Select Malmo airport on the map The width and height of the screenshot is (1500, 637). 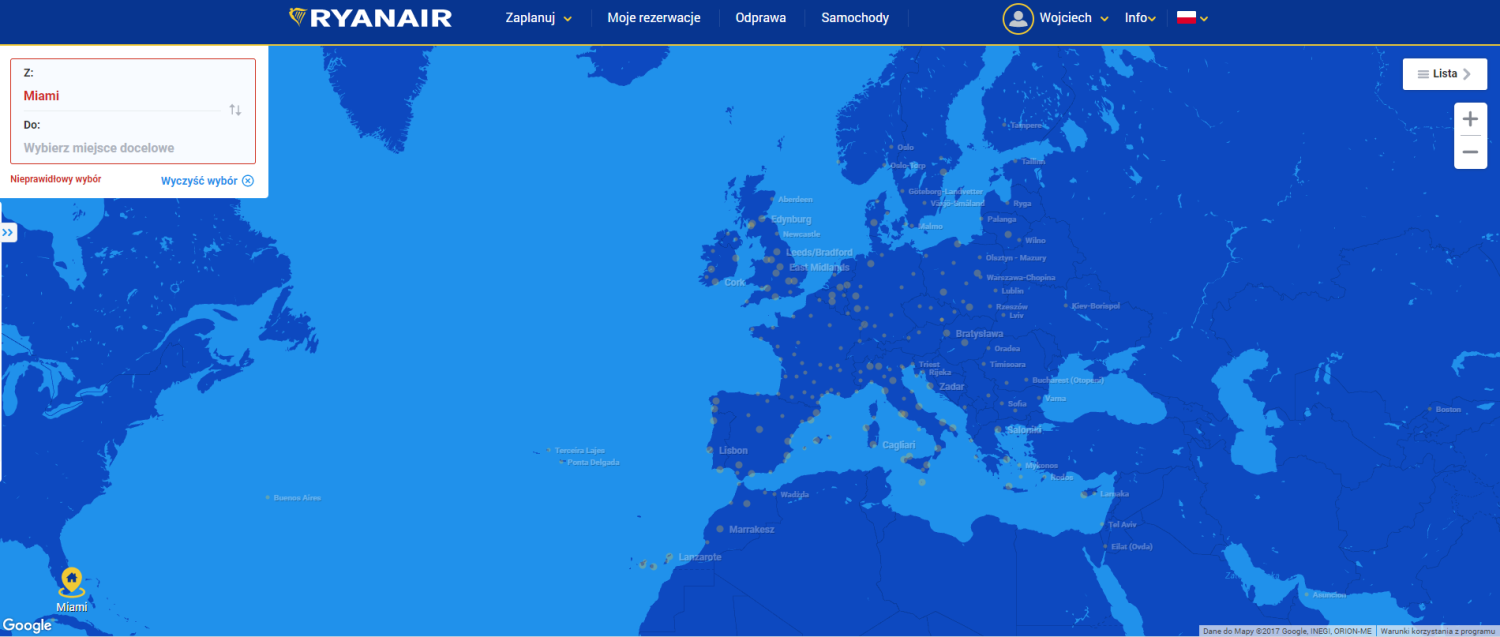[x=931, y=226]
